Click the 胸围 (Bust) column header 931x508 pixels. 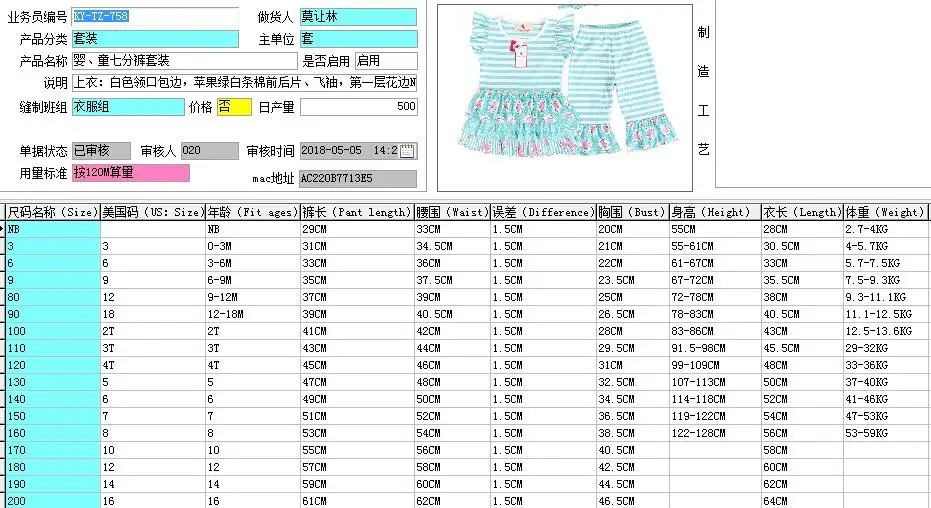point(632,212)
